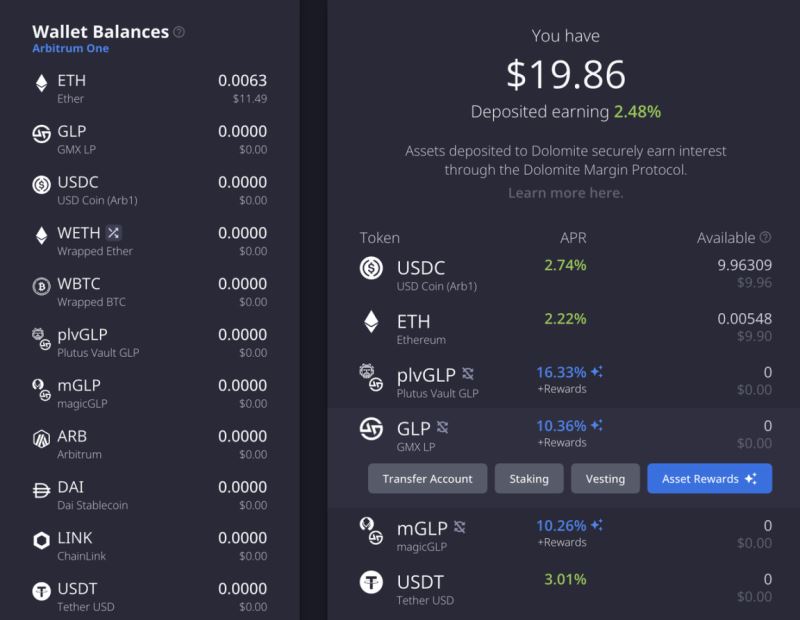The height and width of the screenshot is (620, 800).
Task: Open the blue Asset Rewards button
Action: tap(709, 479)
